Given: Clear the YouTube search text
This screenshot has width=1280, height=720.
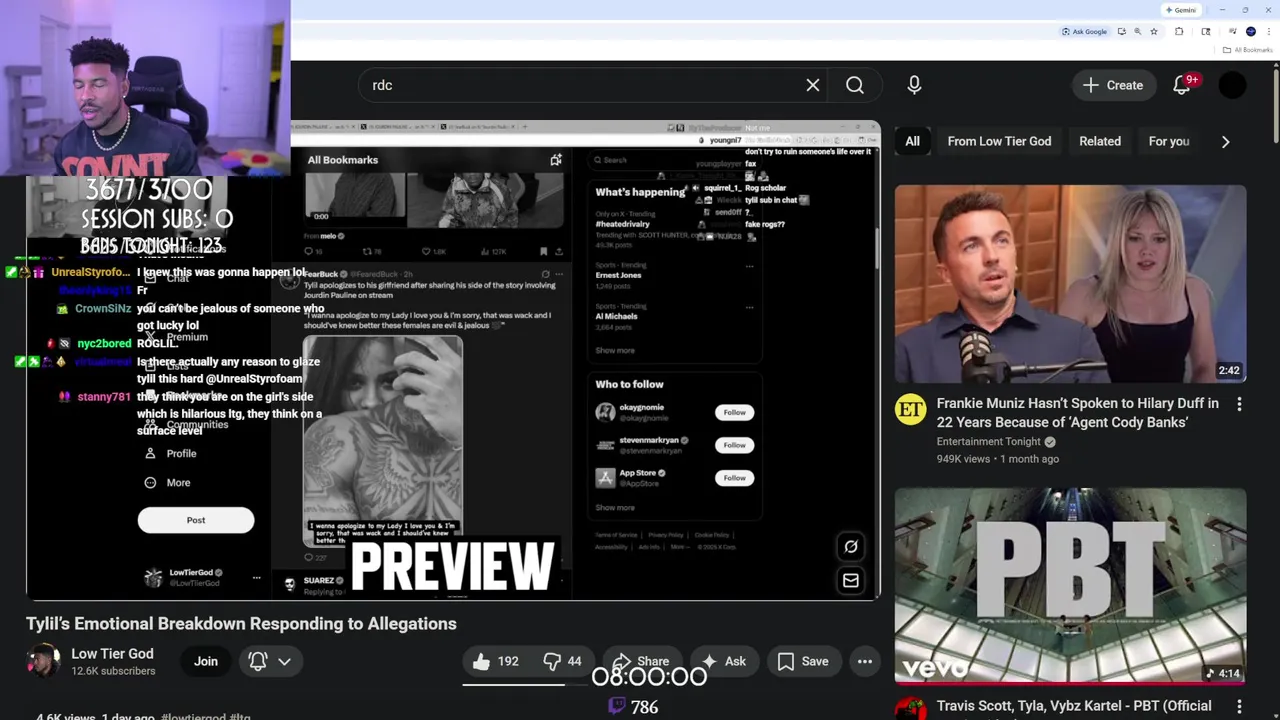Looking at the screenshot, I should coord(813,85).
